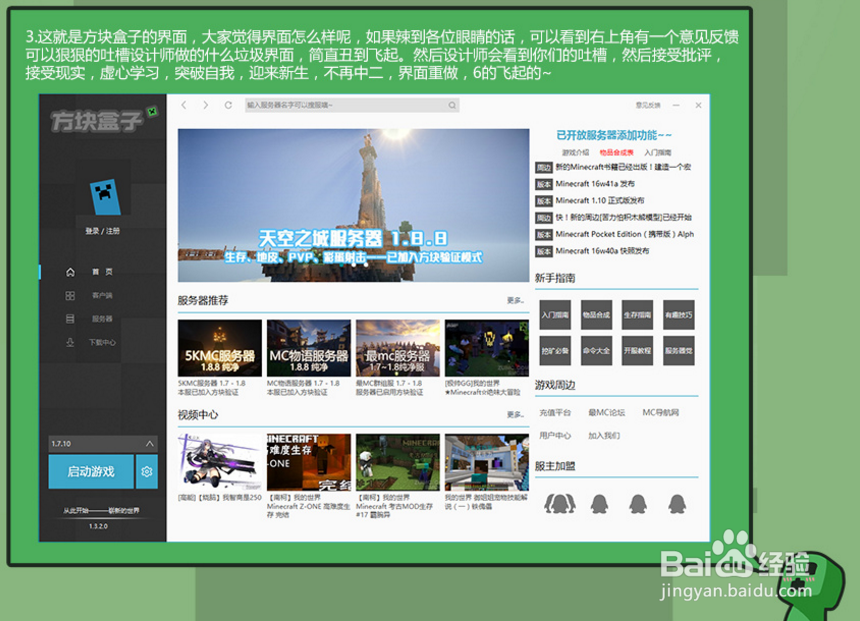
Task: Open 用户中心 link
Action: click(x=555, y=436)
